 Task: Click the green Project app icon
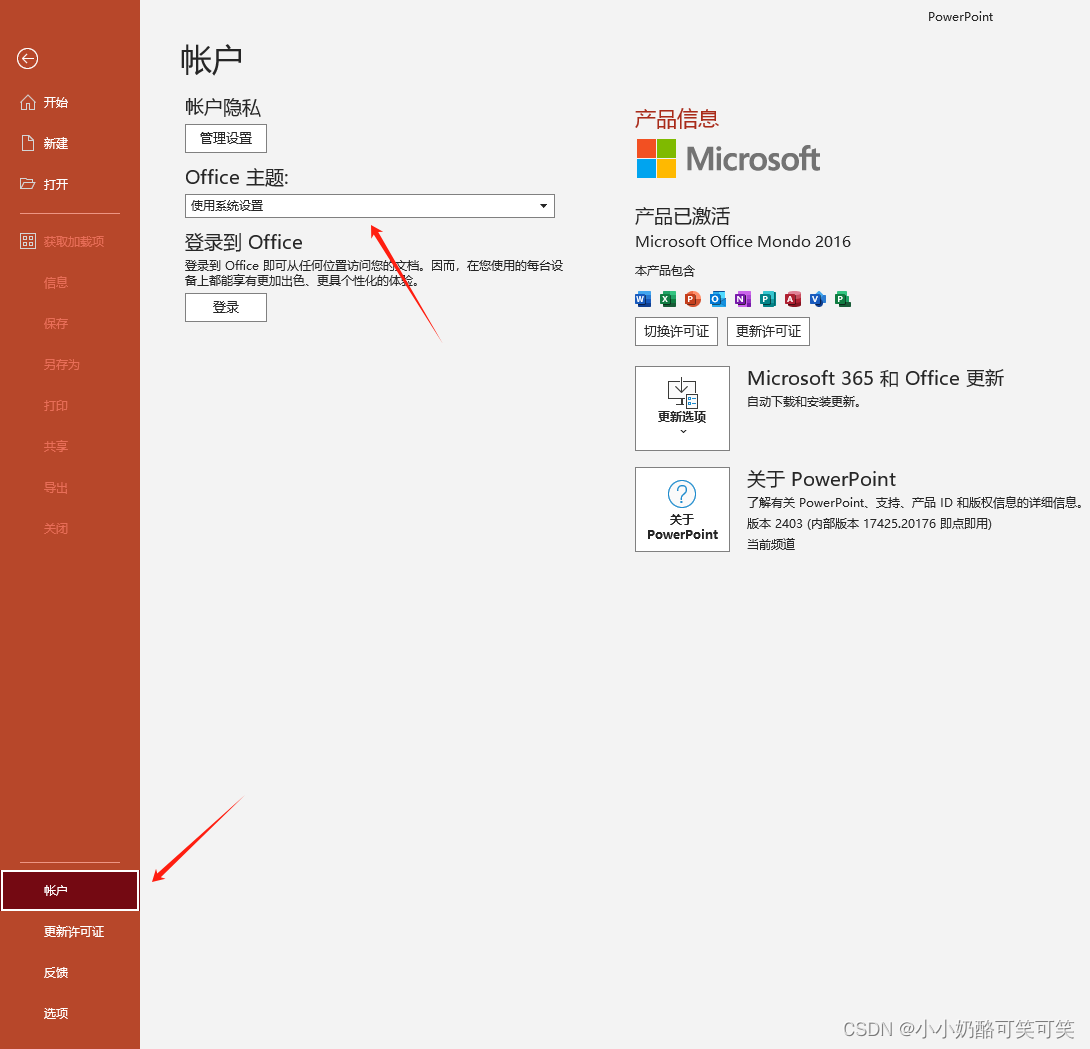pyautogui.click(x=843, y=299)
